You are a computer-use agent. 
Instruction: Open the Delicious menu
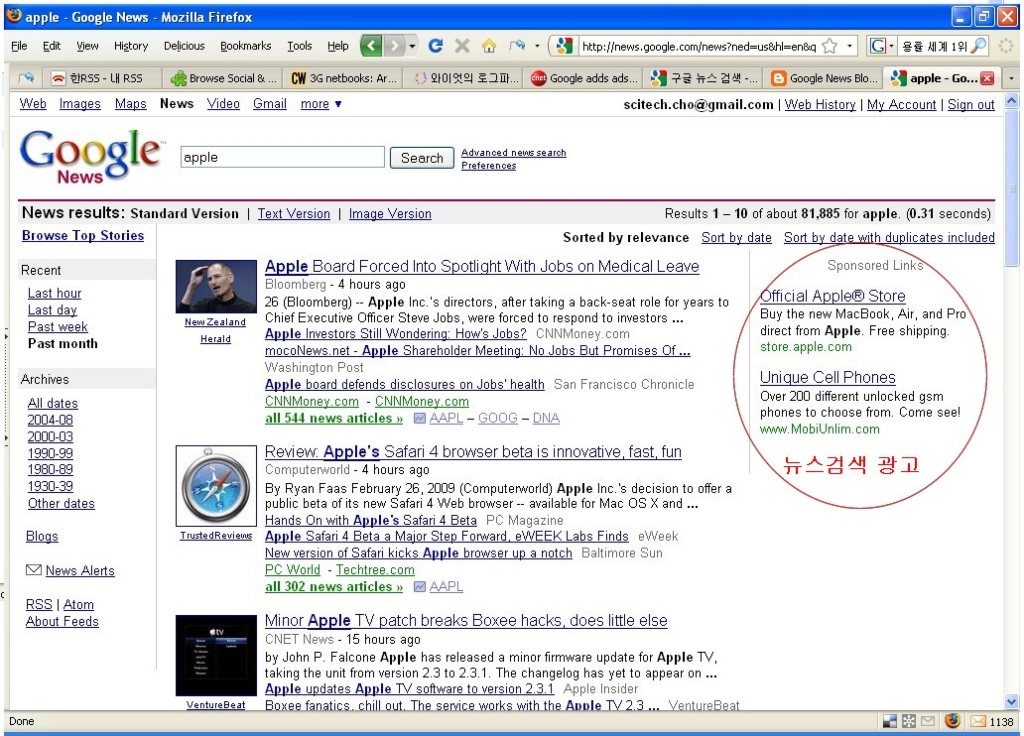pos(184,46)
